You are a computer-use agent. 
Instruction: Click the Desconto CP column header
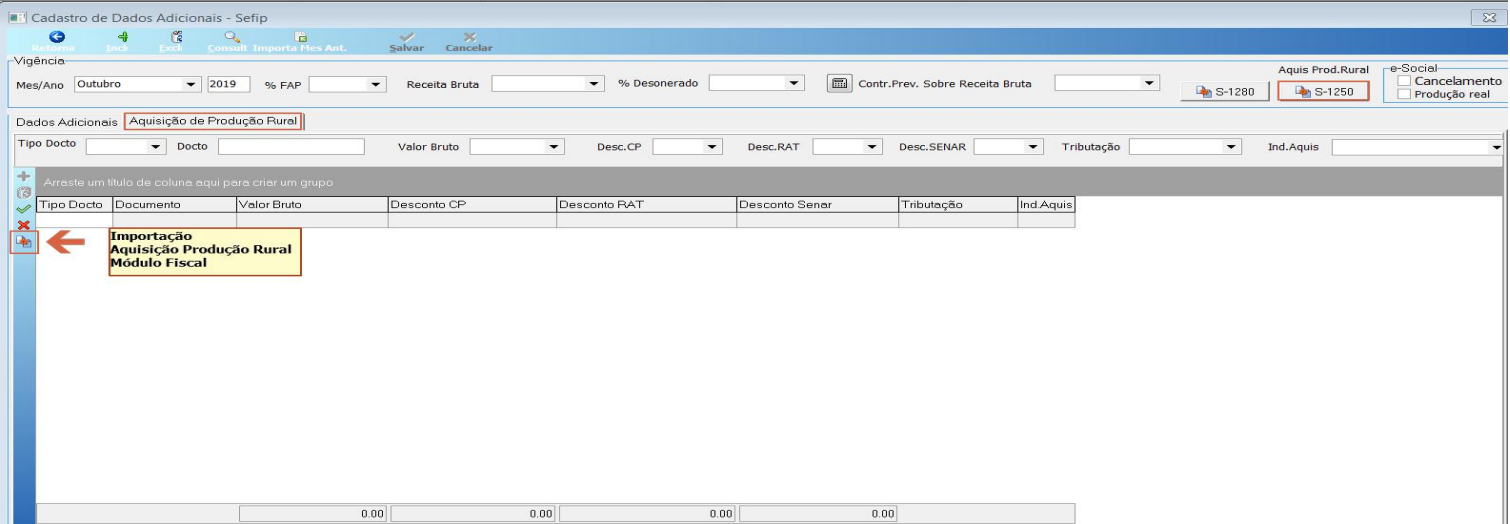pos(471,204)
